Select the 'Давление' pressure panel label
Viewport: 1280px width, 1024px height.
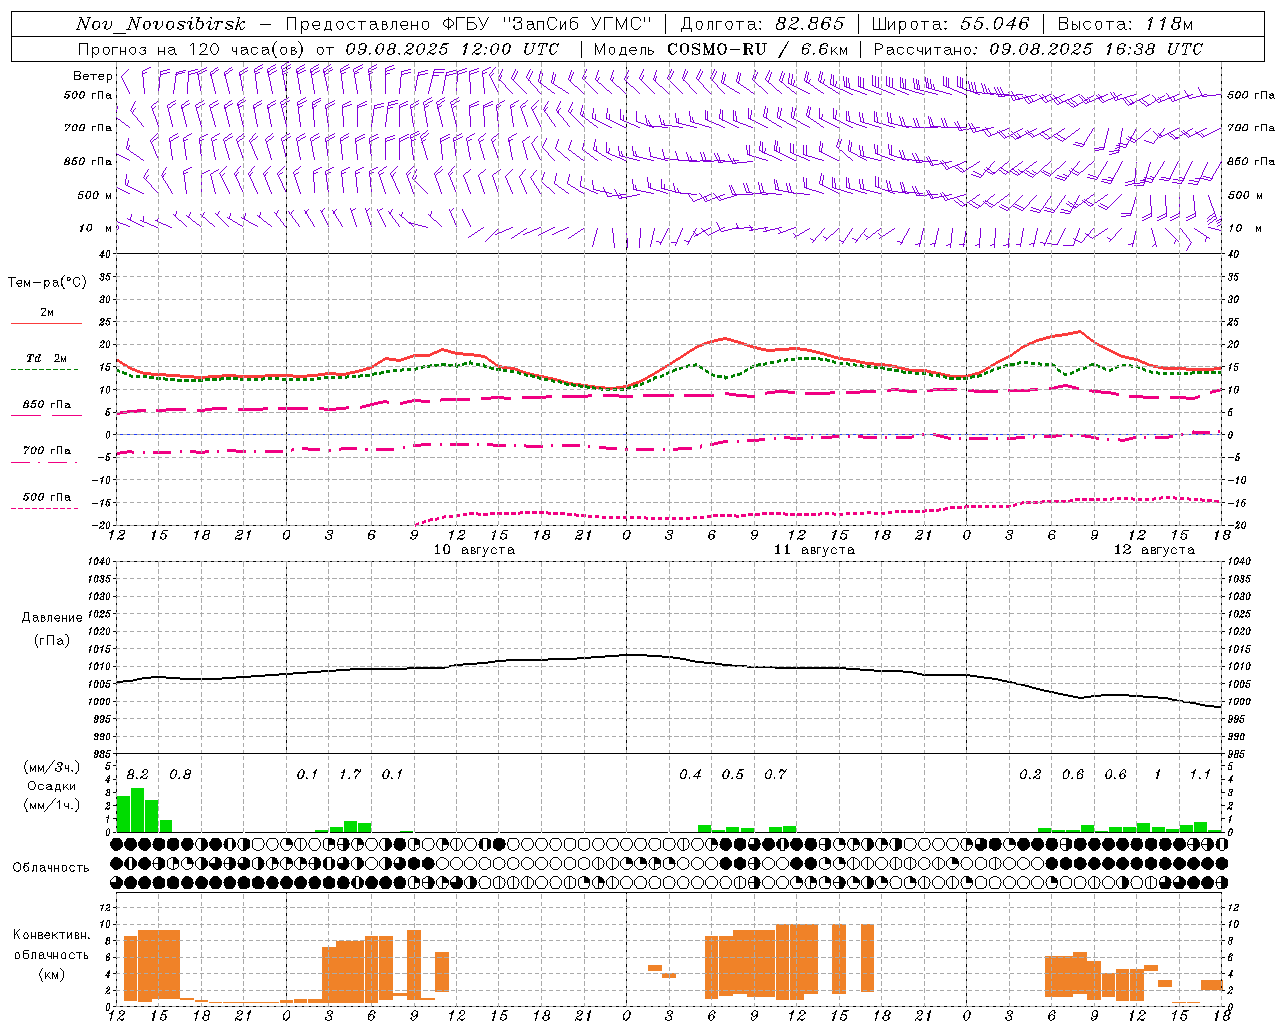(52, 618)
